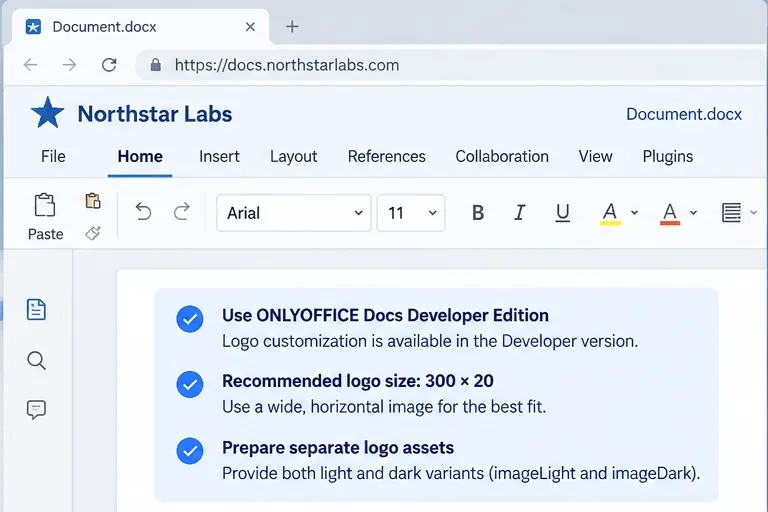Go back in browser

[30, 65]
